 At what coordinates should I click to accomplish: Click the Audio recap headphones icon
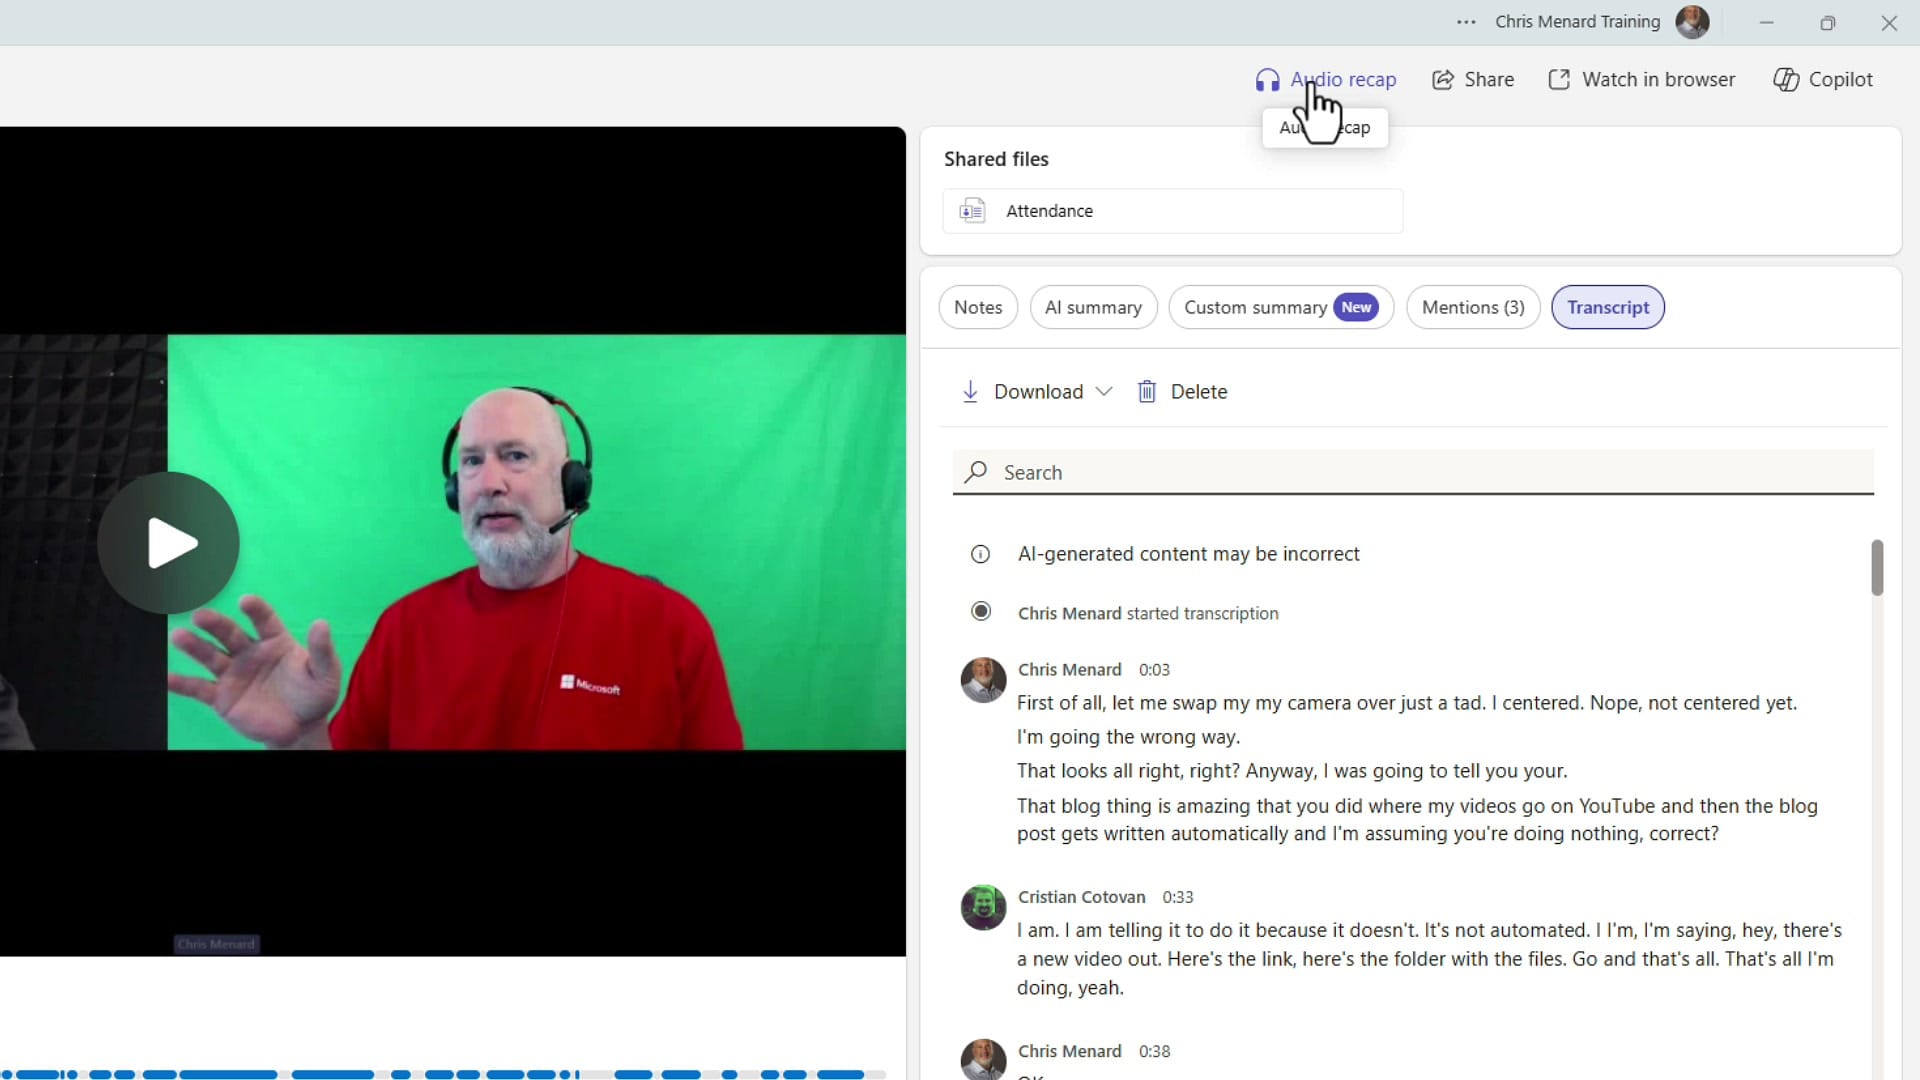tap(1267, 80)
